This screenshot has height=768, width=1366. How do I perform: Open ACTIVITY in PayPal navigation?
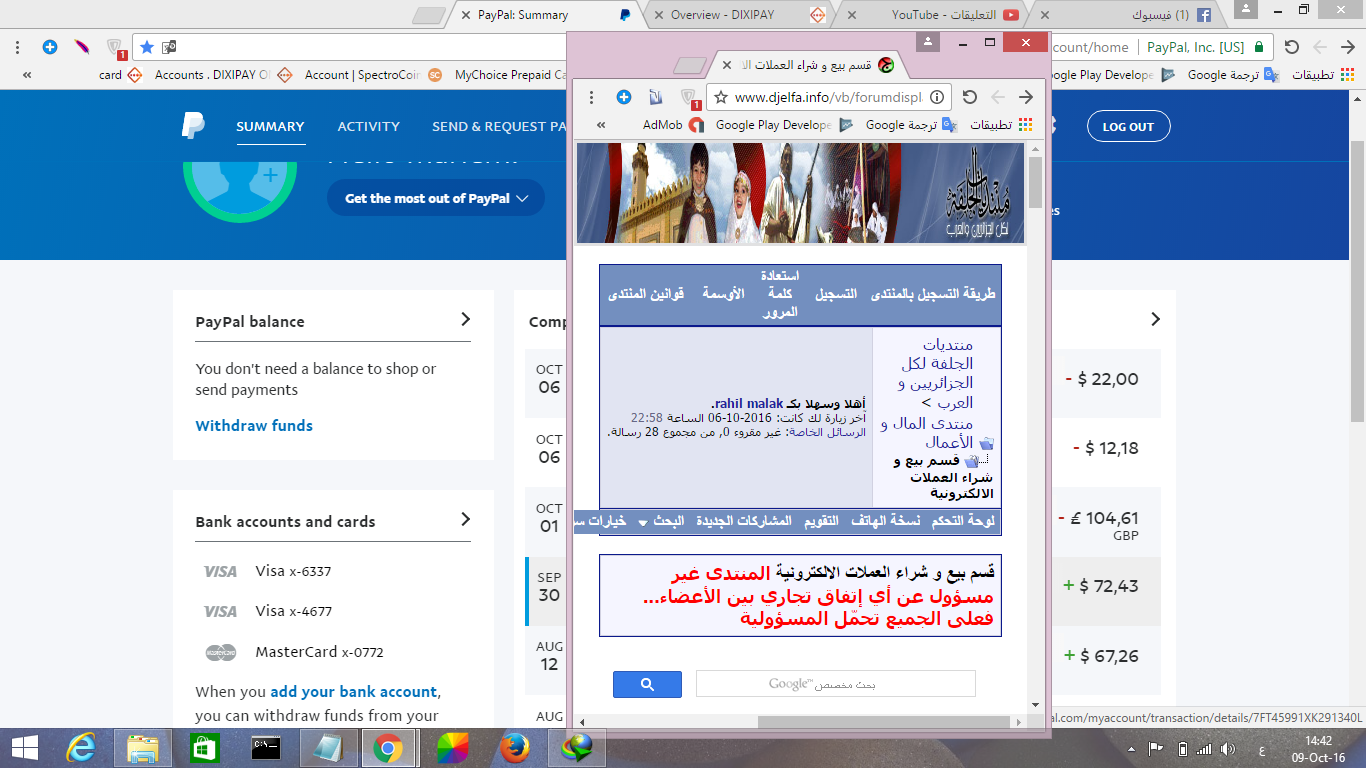(368, 126)
